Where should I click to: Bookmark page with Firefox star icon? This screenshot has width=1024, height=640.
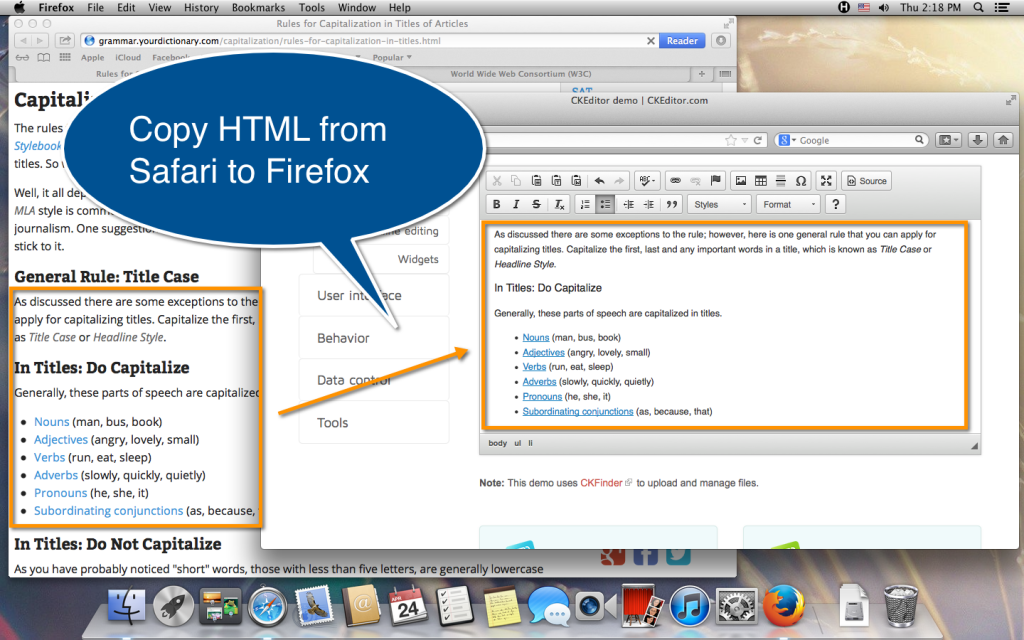pyautogui.click(x=731, y=140)
